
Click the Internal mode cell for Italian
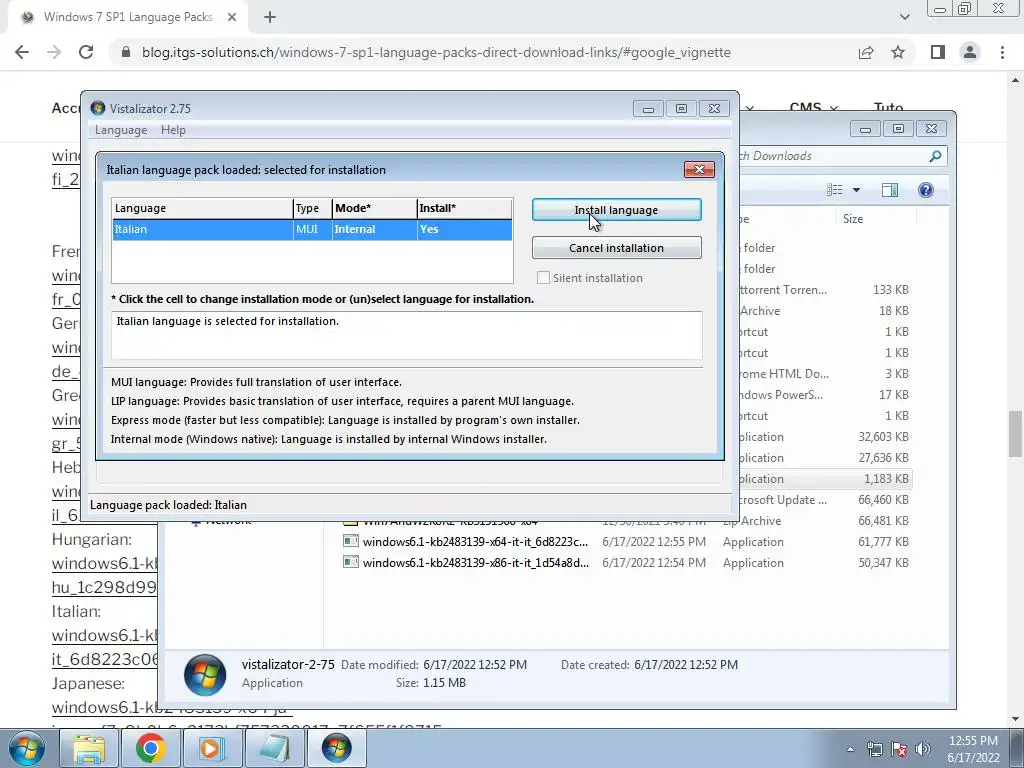pos(374,229)
